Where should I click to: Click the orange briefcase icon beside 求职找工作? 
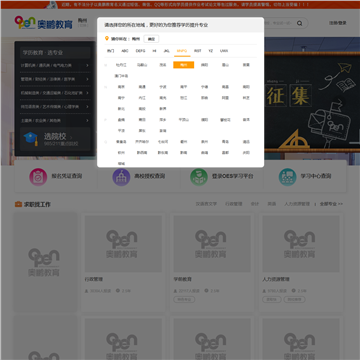tap(18, 204)
